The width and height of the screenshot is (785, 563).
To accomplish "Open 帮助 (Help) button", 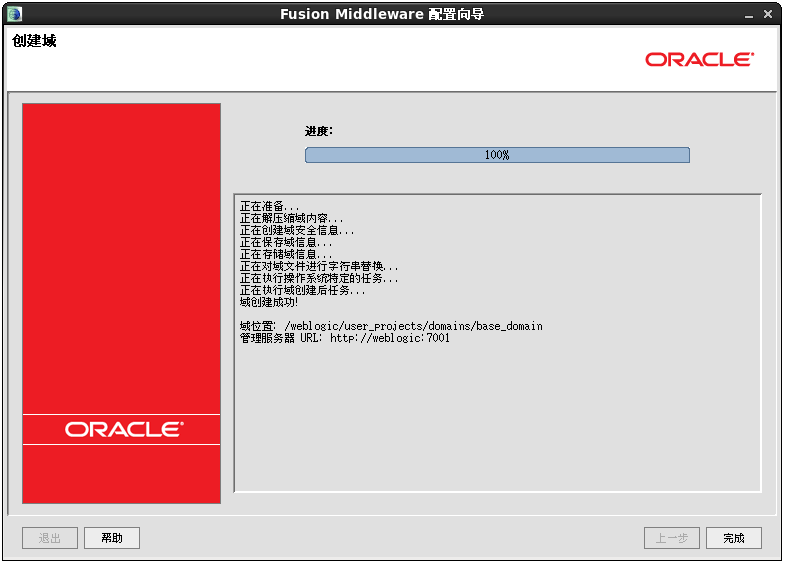I will [x=112, y=538].
